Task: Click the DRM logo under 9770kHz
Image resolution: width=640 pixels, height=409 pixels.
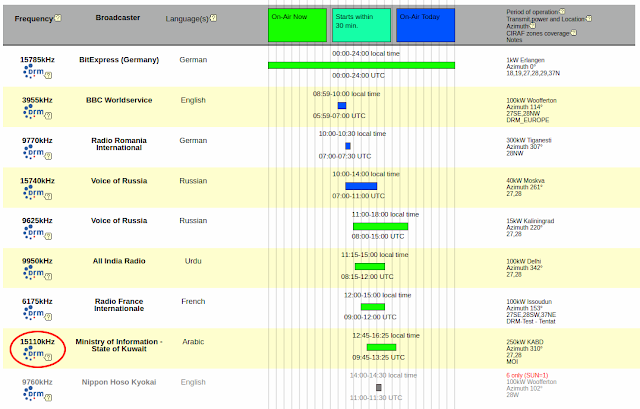Action: pos(33,152)
